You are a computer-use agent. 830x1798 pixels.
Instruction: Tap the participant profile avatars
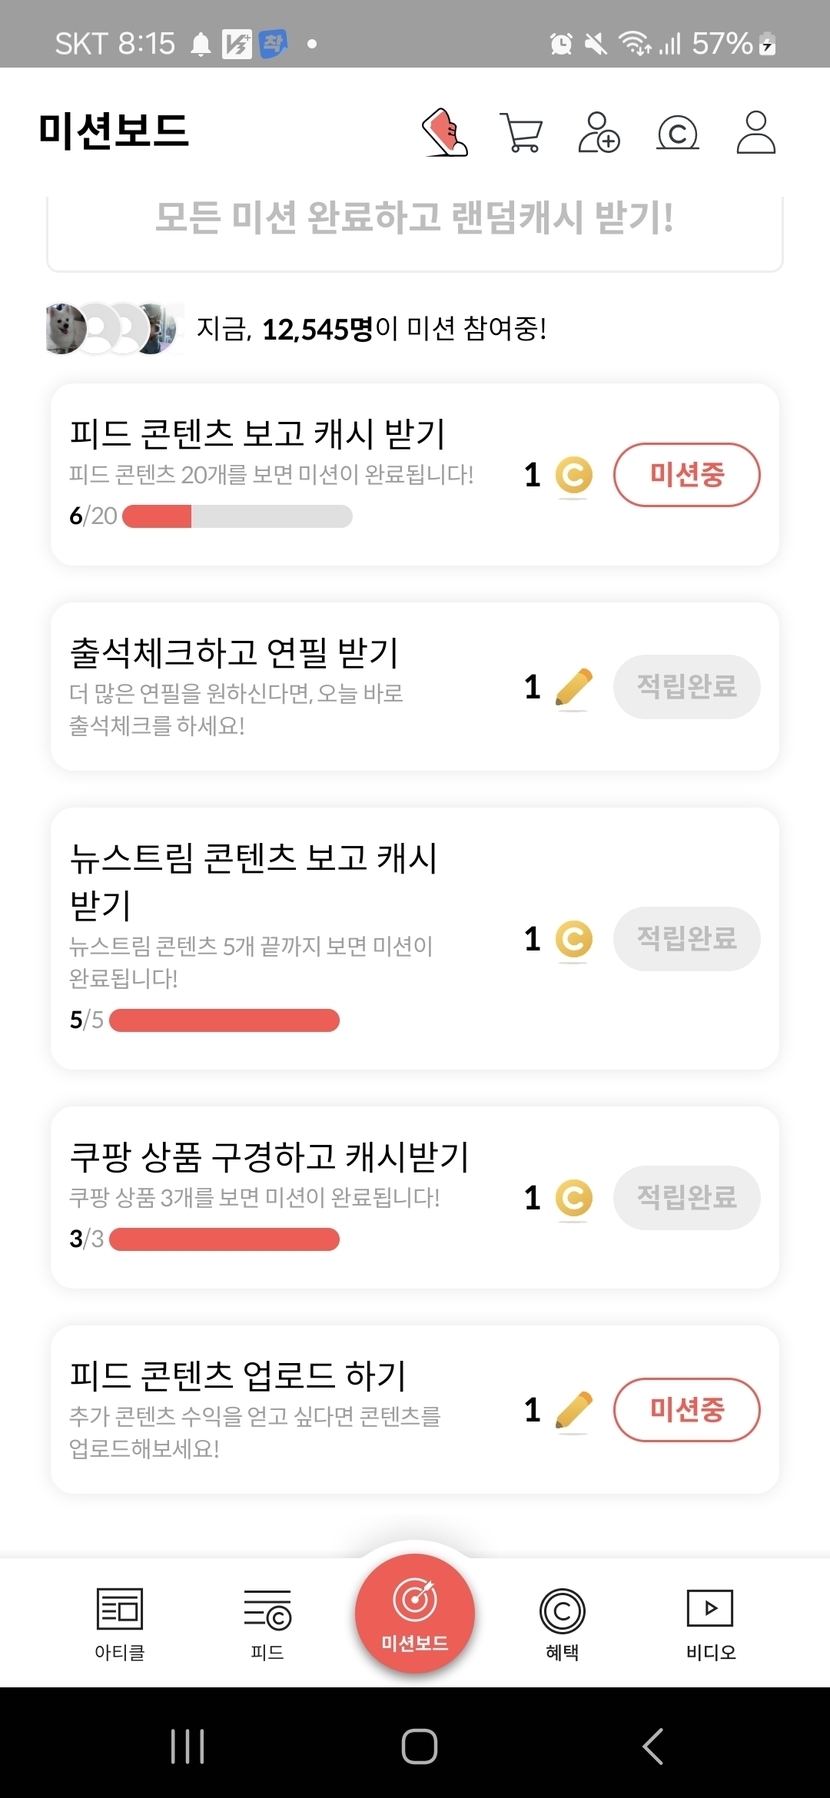[x=113, y=328]
